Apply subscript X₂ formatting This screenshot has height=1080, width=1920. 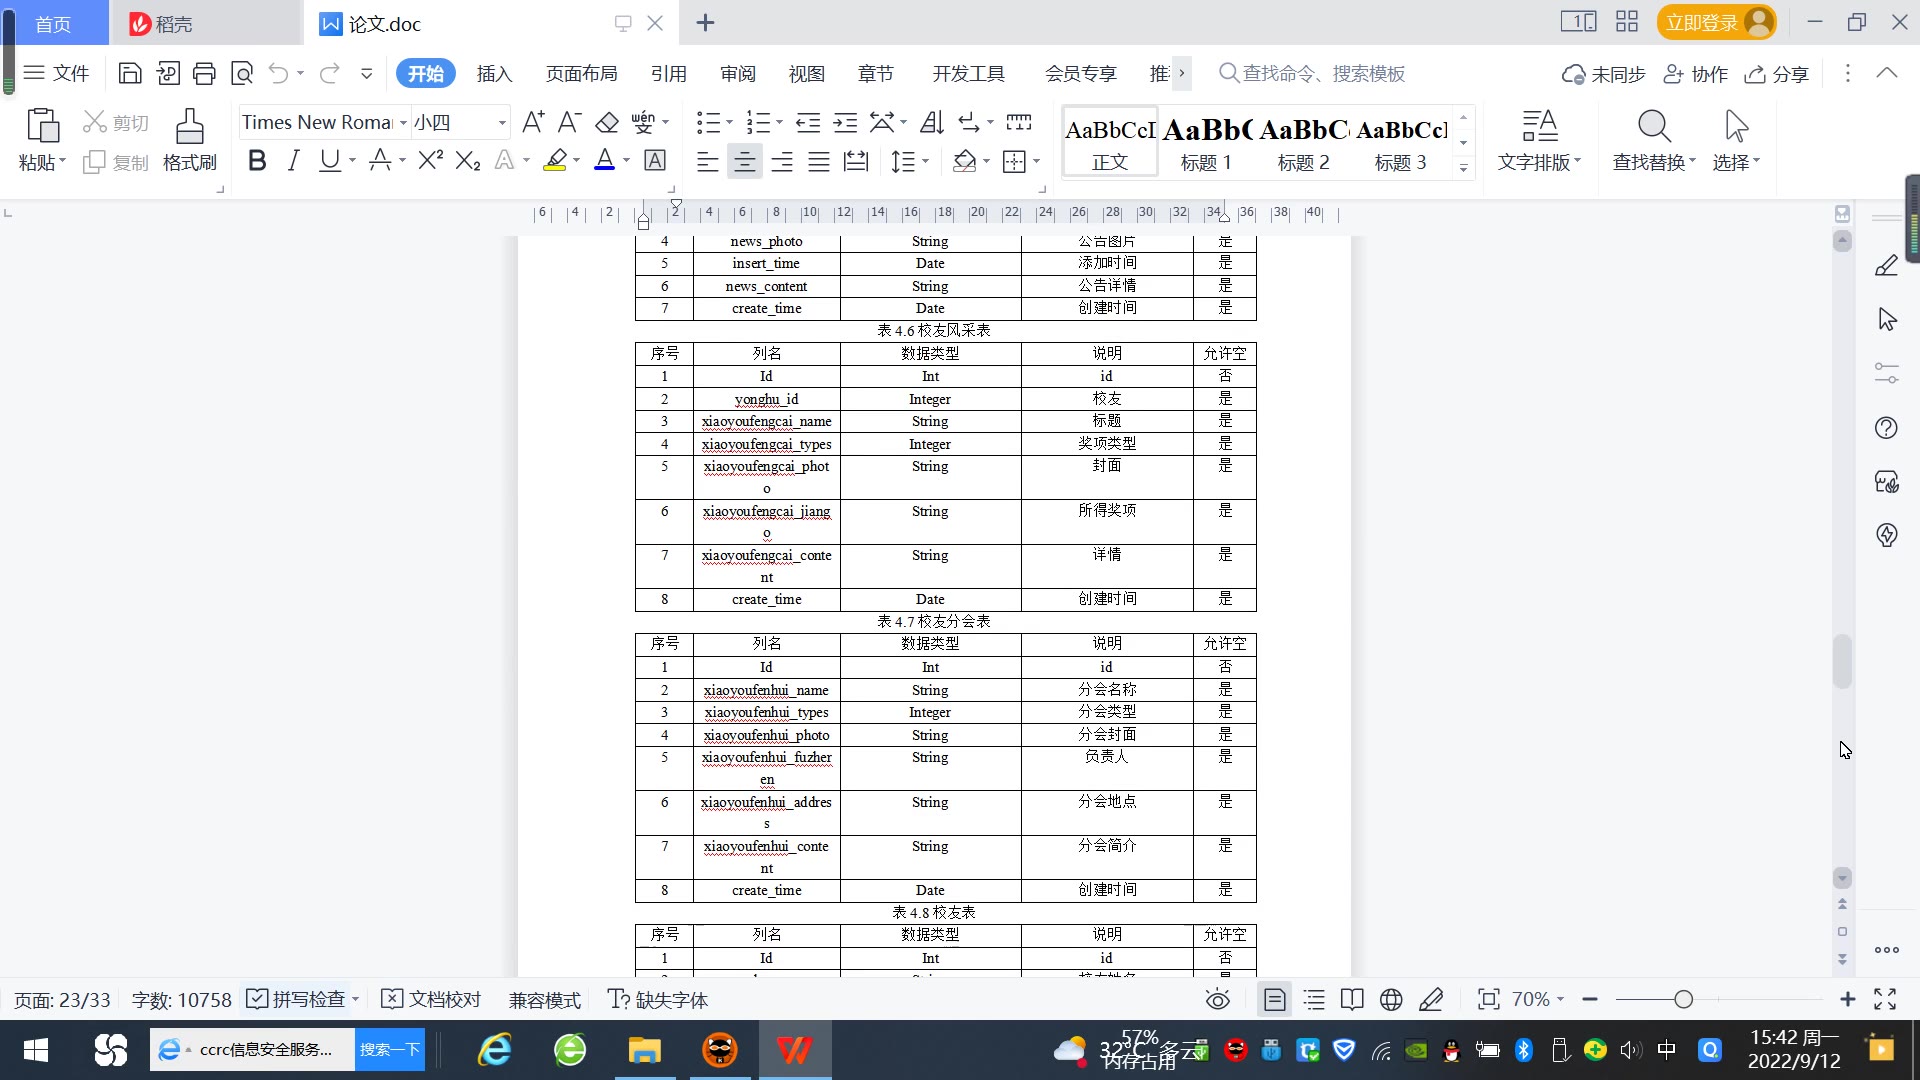point(468,160)
